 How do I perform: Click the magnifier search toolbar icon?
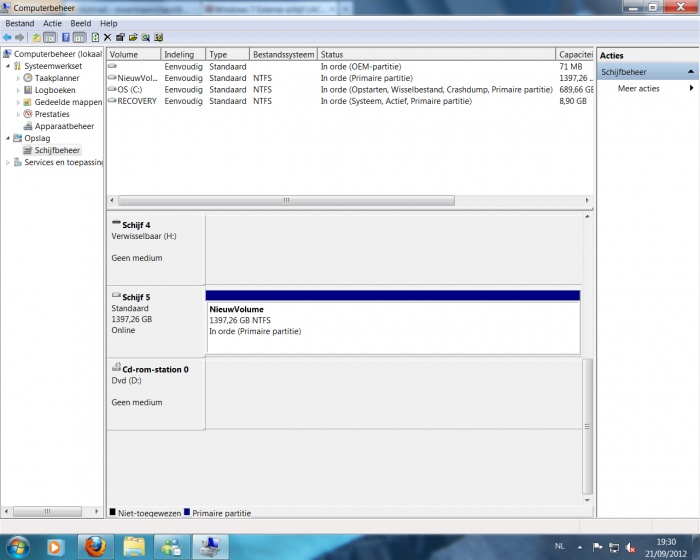(x=146, y=38)
